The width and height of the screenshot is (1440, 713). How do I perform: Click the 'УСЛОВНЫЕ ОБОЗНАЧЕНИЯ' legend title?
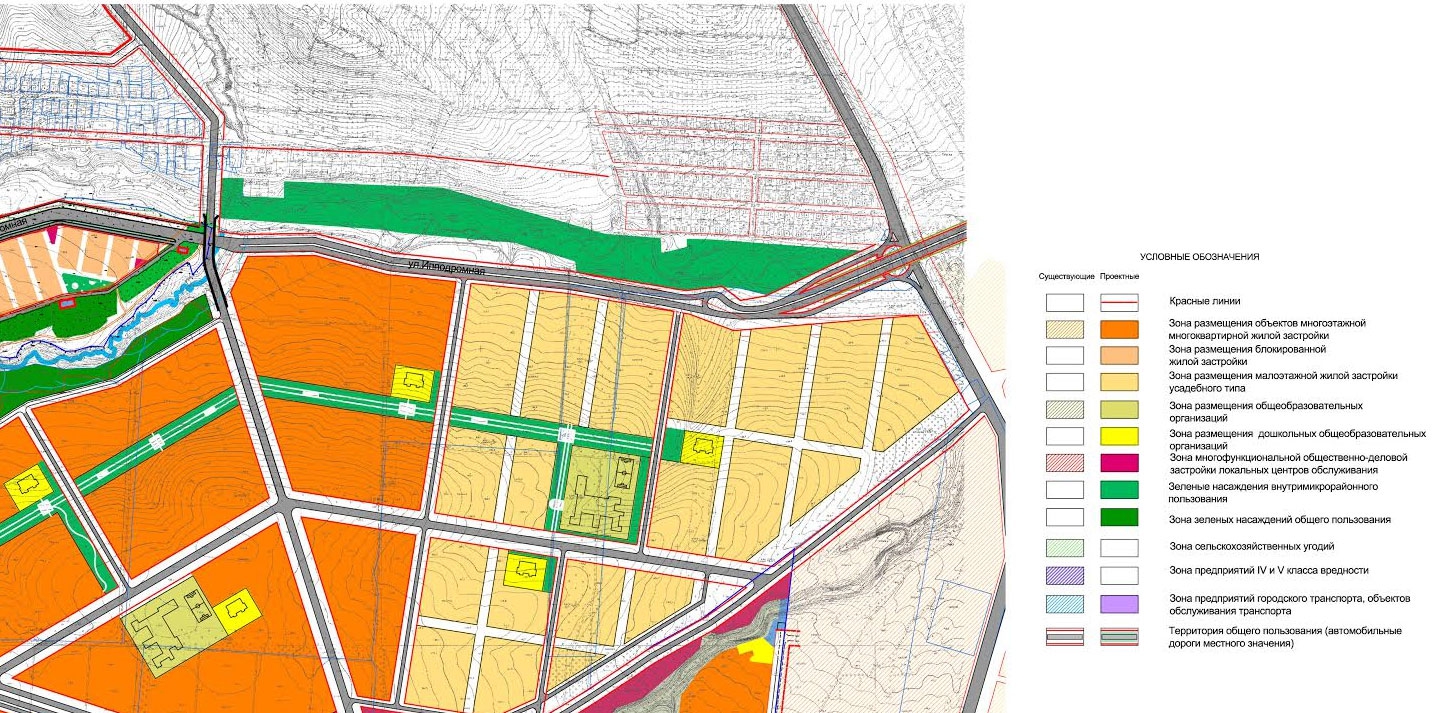(x=1199, y=257)
